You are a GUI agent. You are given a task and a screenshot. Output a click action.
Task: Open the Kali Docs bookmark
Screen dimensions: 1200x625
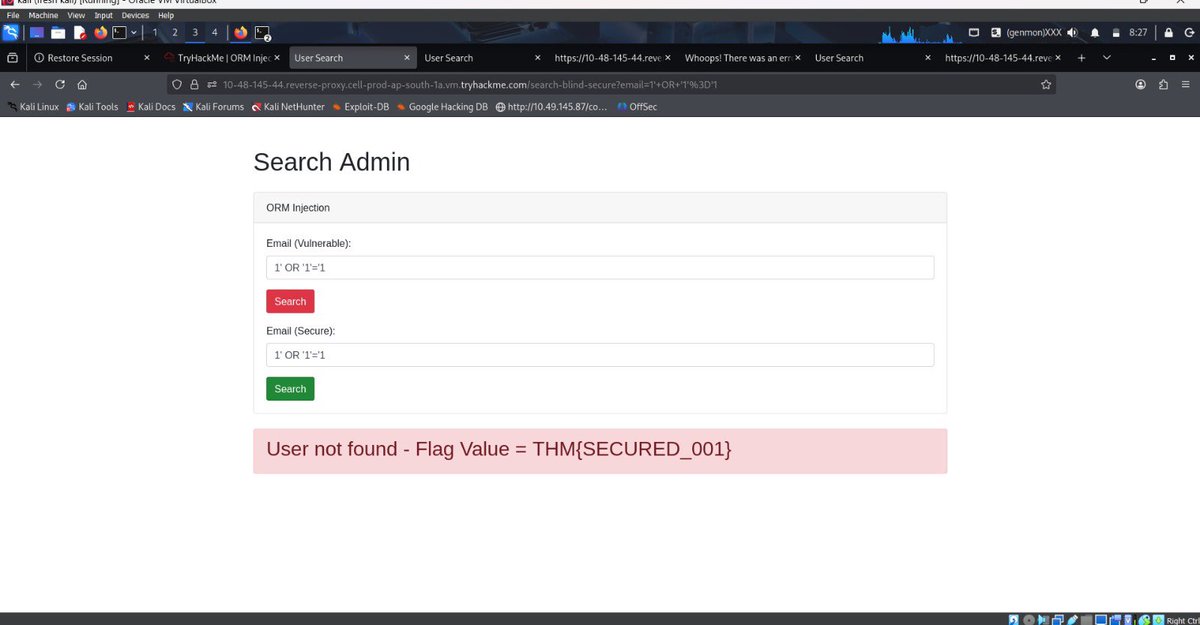click(x=151, y=107)
